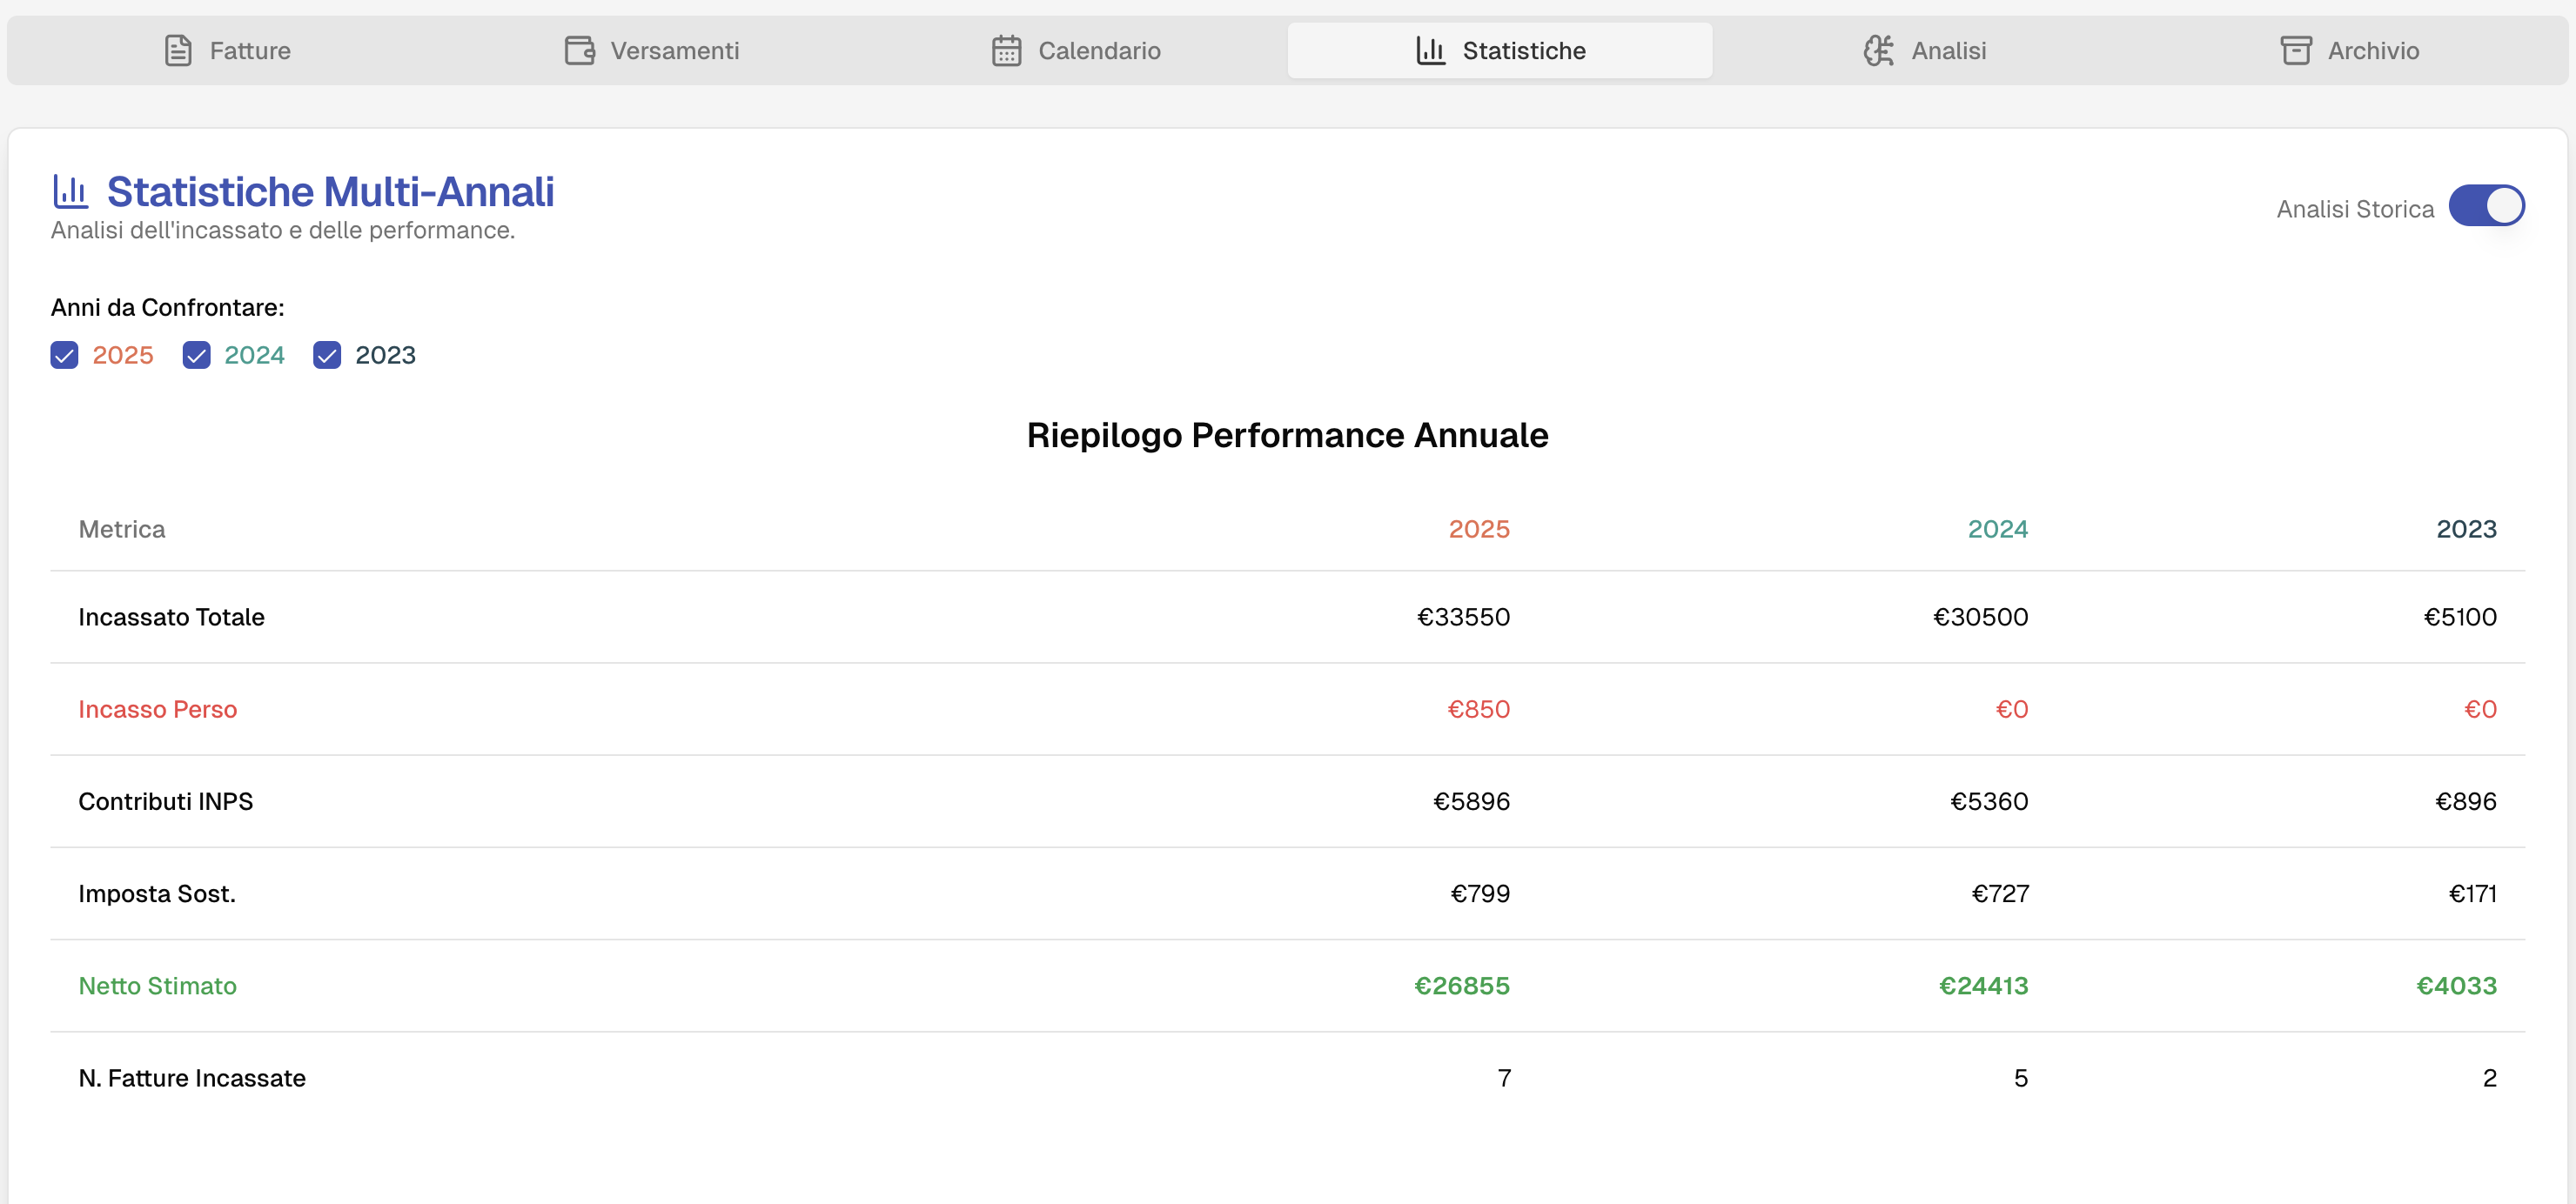Switch to the Fatture tab
2576x1204 pixels.
[249, 50]
